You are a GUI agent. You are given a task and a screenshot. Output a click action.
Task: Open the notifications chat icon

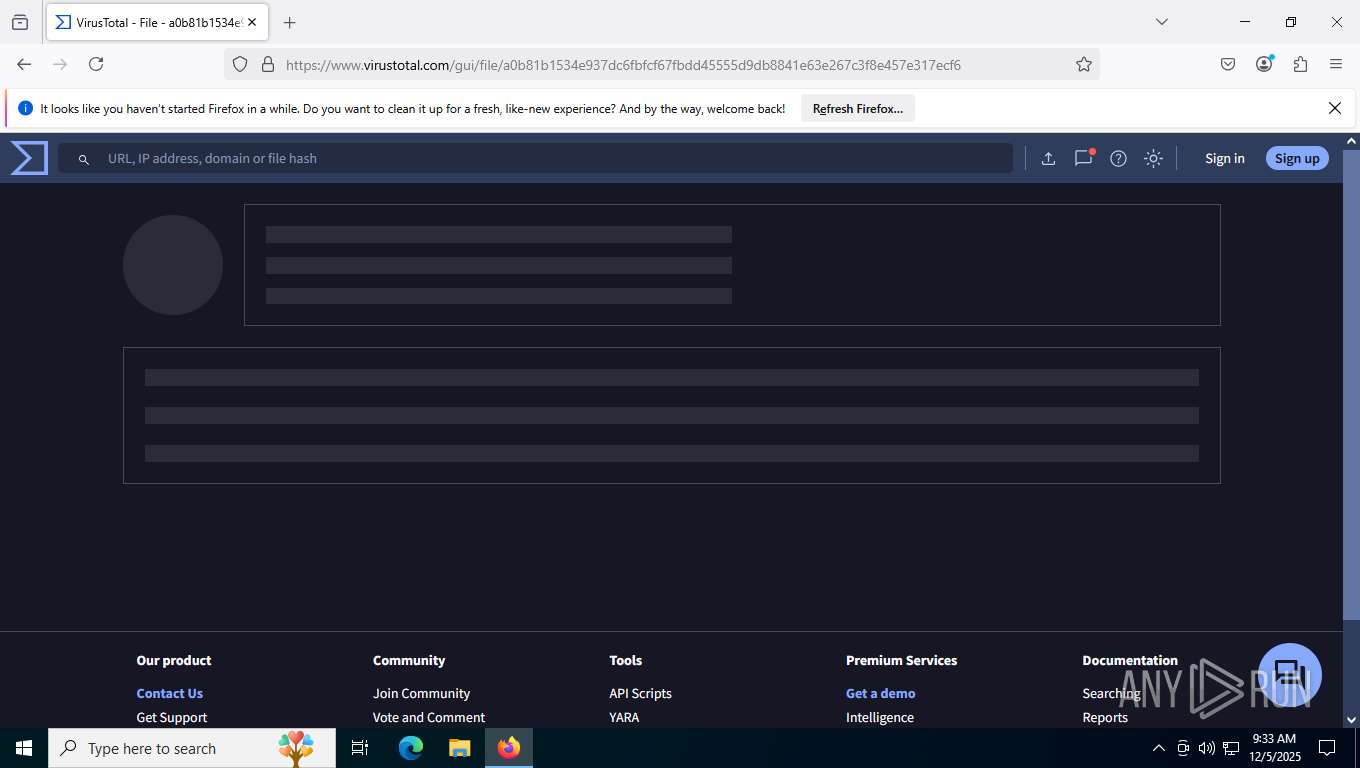pos(1083,158)
